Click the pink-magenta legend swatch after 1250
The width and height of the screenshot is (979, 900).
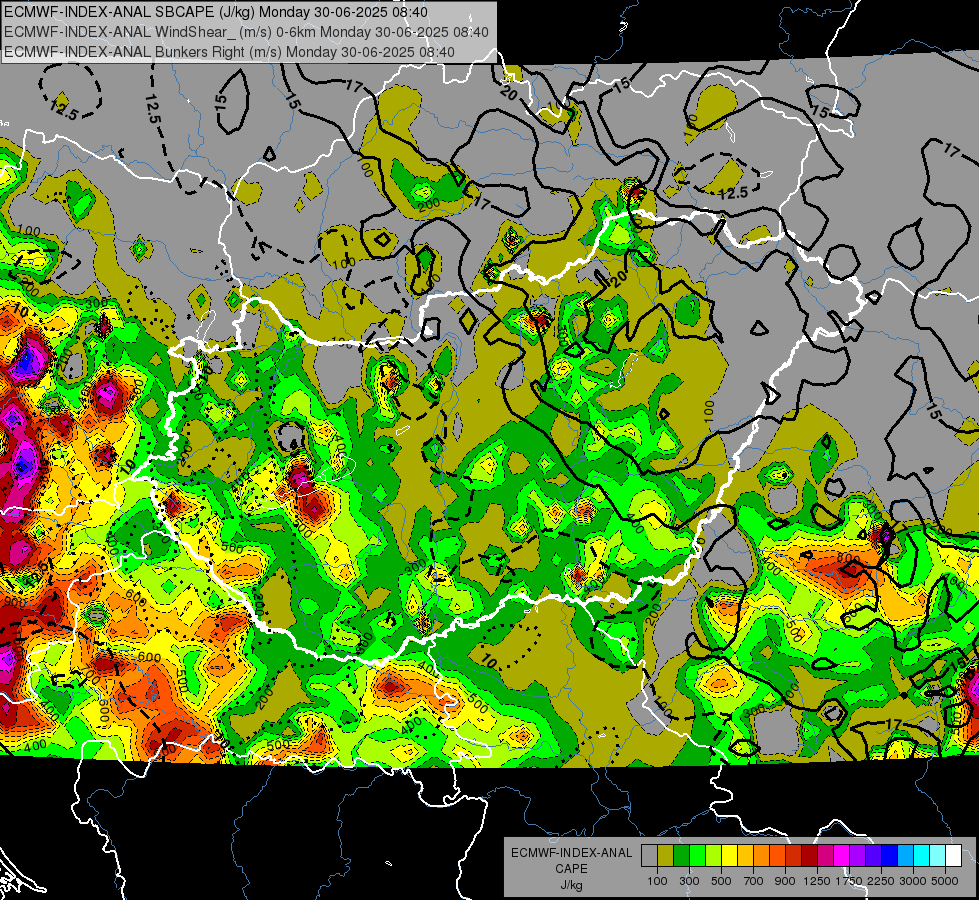coord(825,855)
